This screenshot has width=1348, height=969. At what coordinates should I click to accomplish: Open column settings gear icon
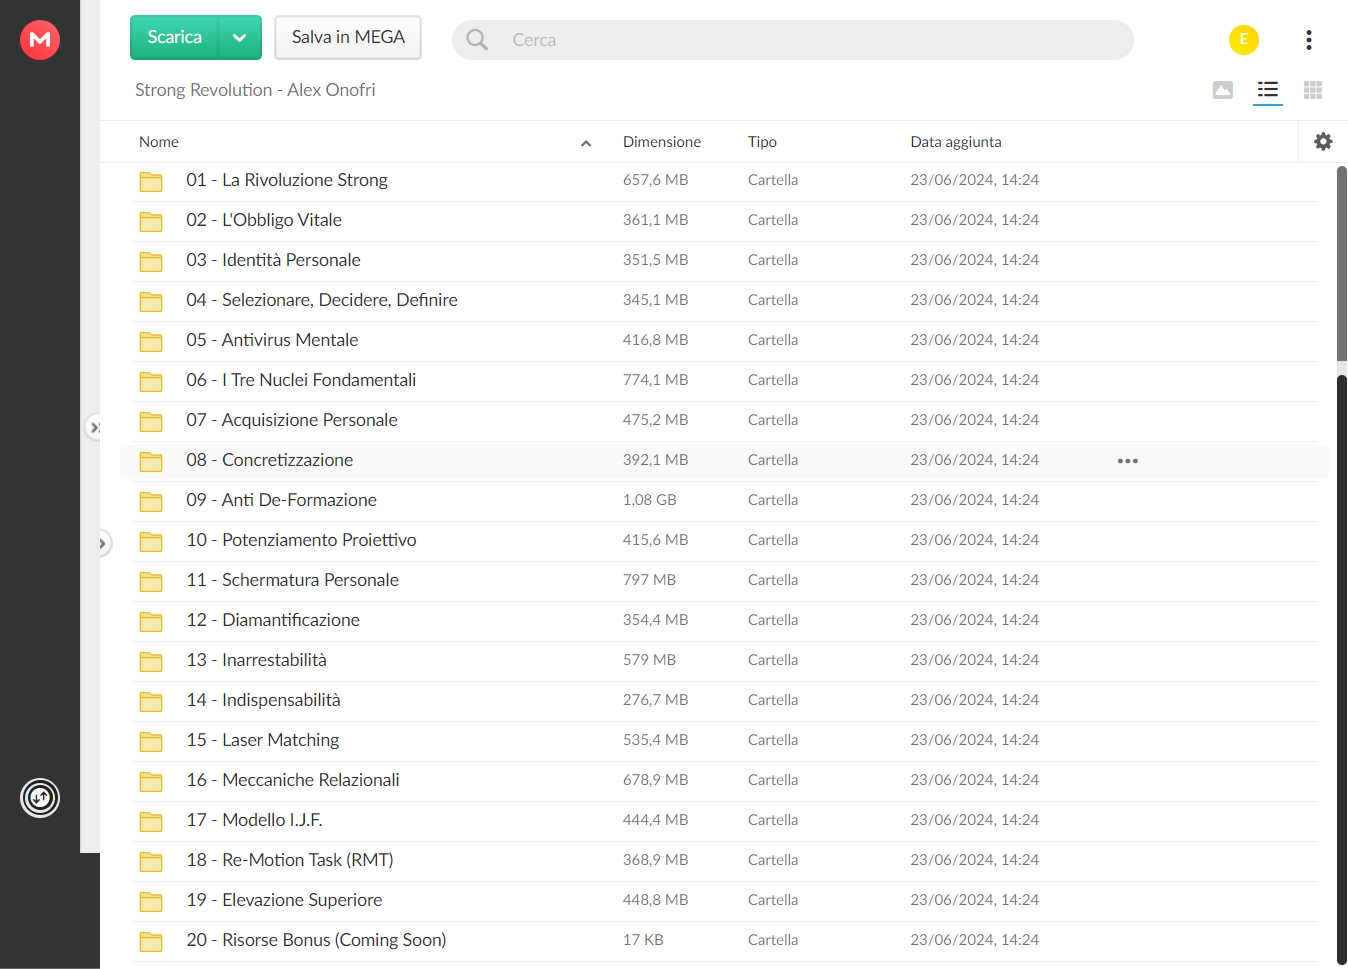(x=1323, y=142)
